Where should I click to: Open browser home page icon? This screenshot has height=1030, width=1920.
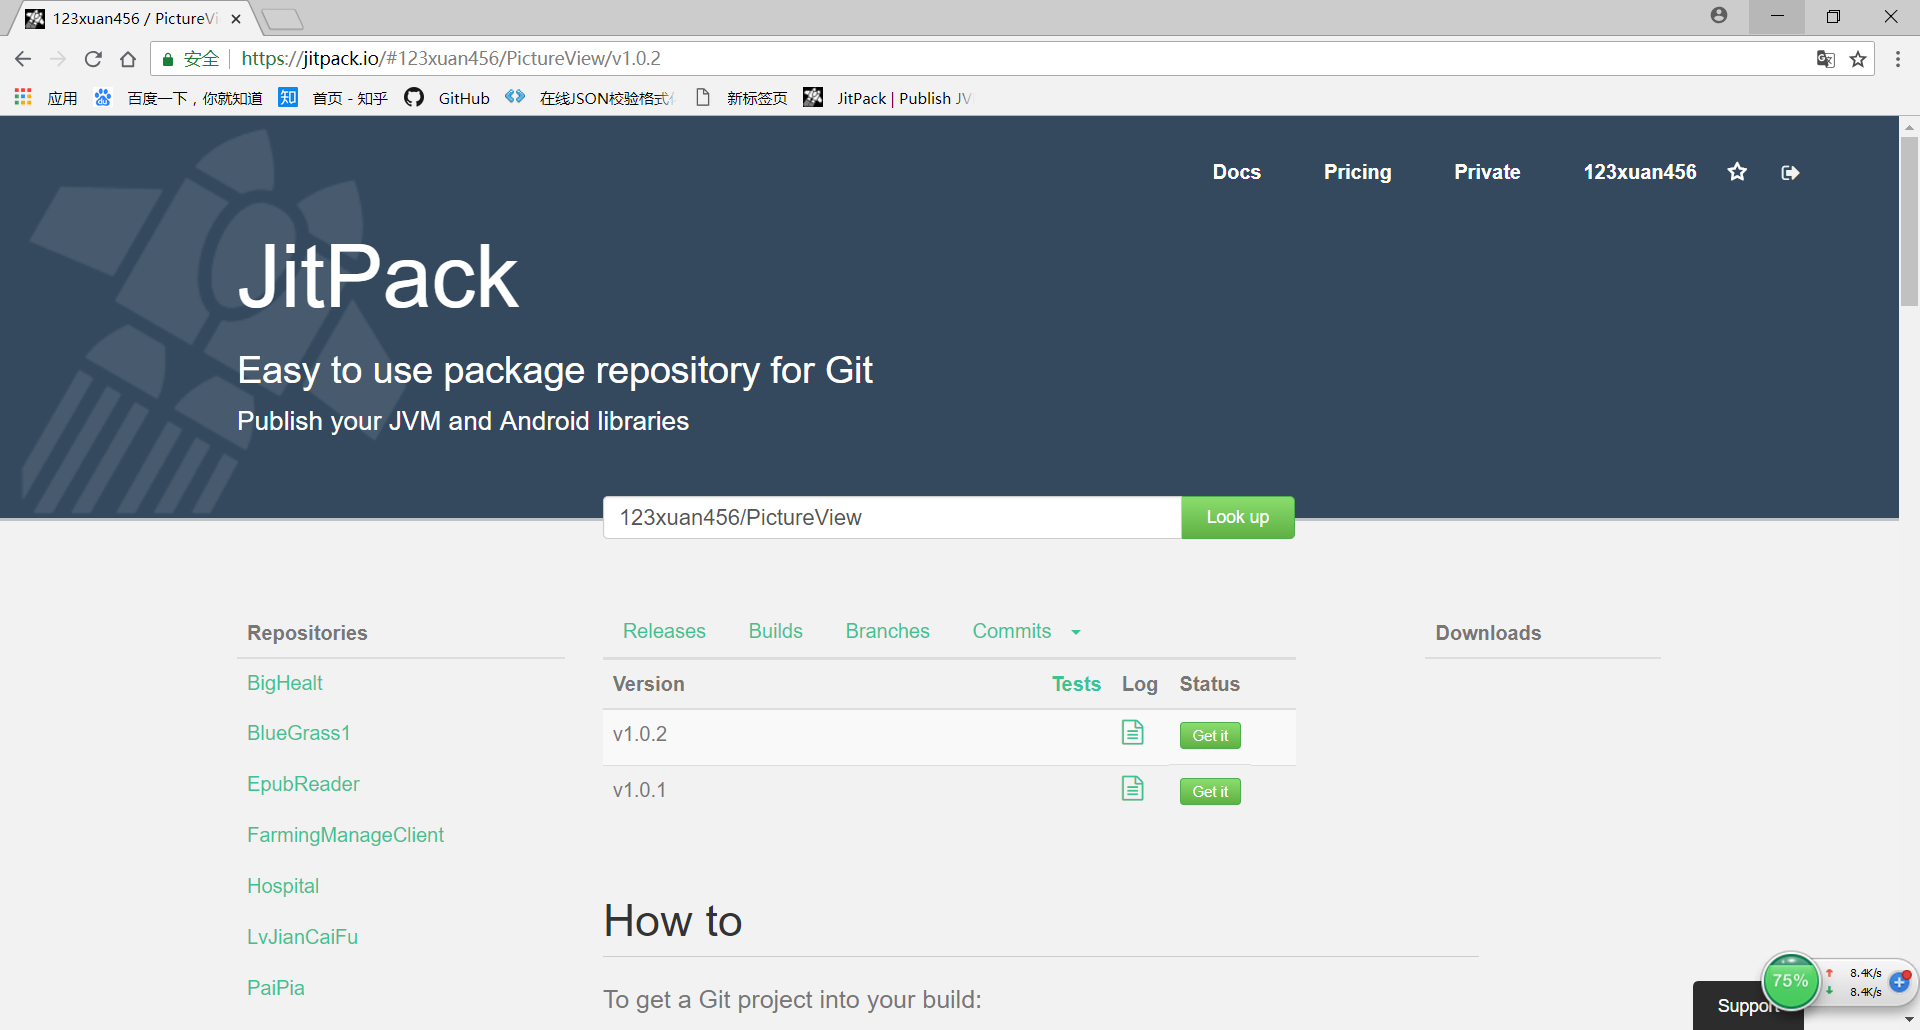click(x=128, y=59)
